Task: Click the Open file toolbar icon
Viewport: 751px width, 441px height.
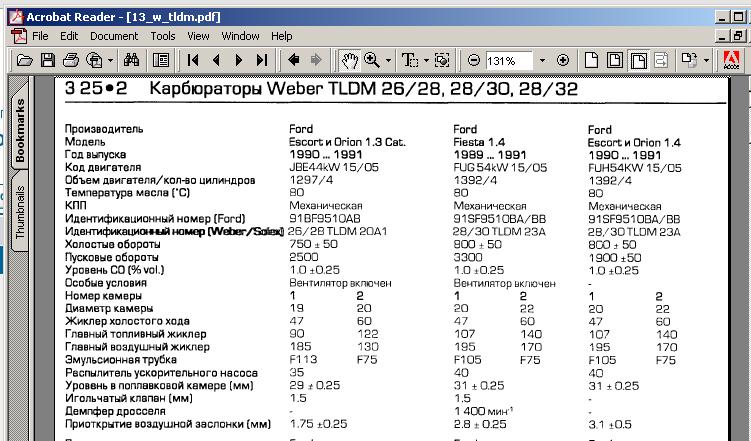Action: pos(24,60)
